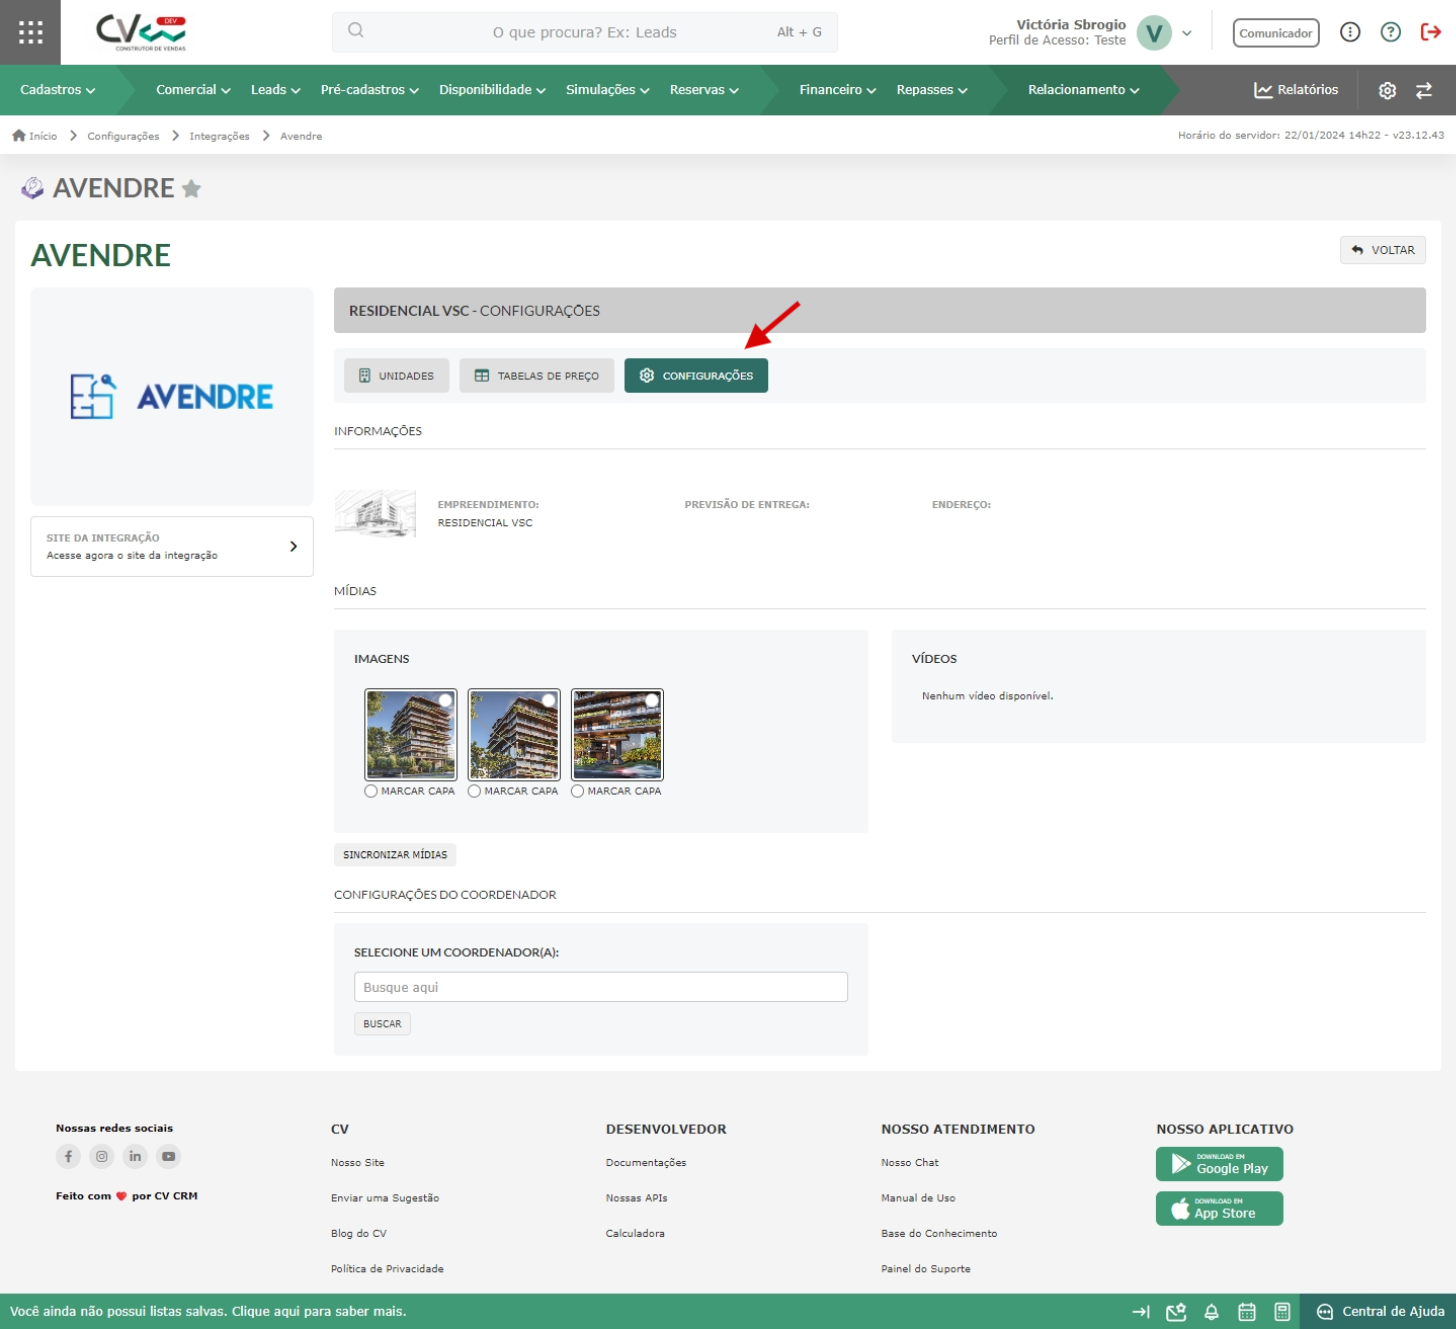
Task: Expand the Leads menu
Action: pyautogui.click(x=275, y=90)
